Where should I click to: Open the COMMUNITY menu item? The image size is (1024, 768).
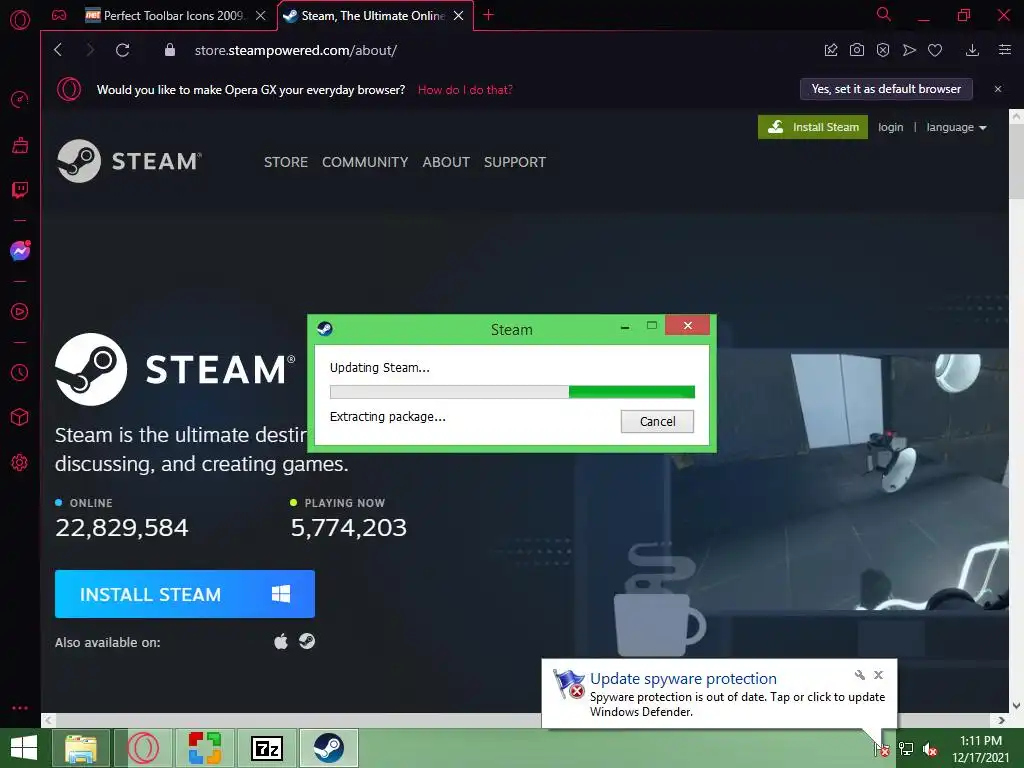365,162
